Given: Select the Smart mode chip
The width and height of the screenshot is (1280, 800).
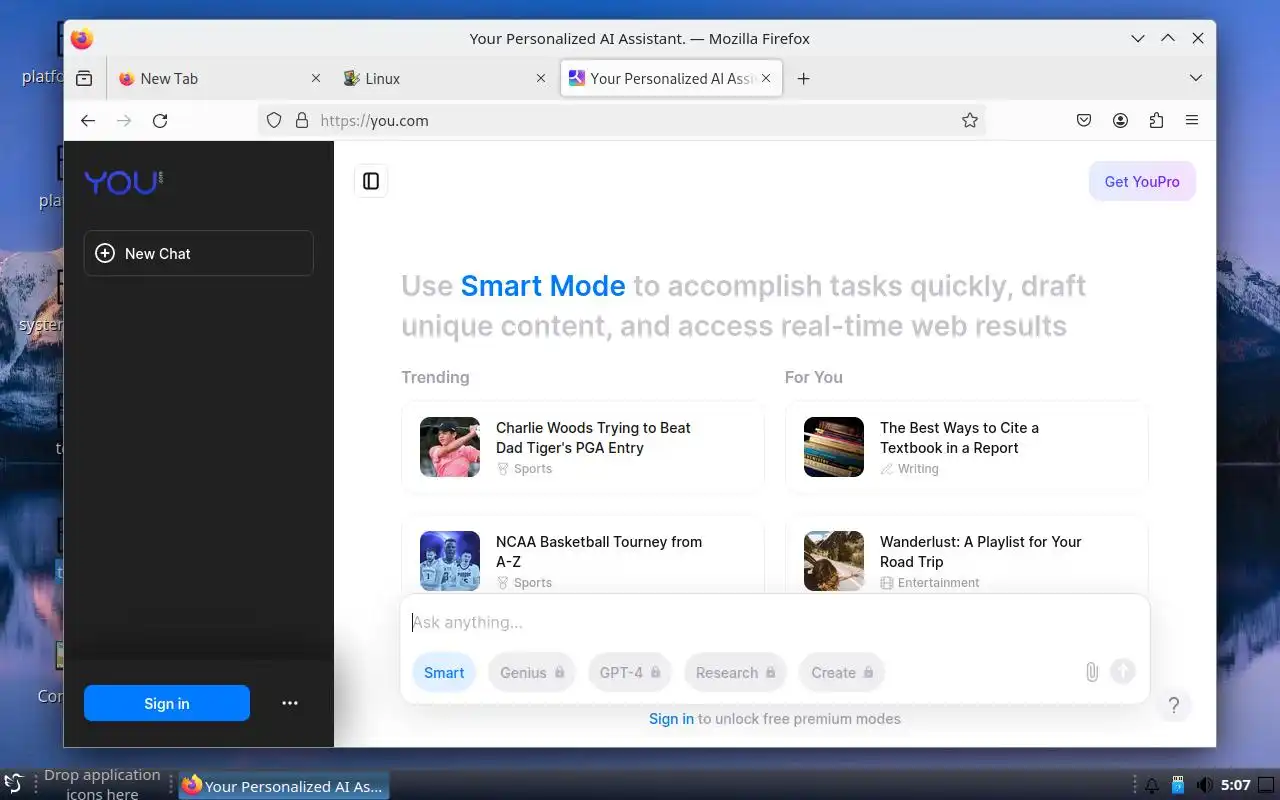Looking at the screenshot, I should click(x=444, y=672).
